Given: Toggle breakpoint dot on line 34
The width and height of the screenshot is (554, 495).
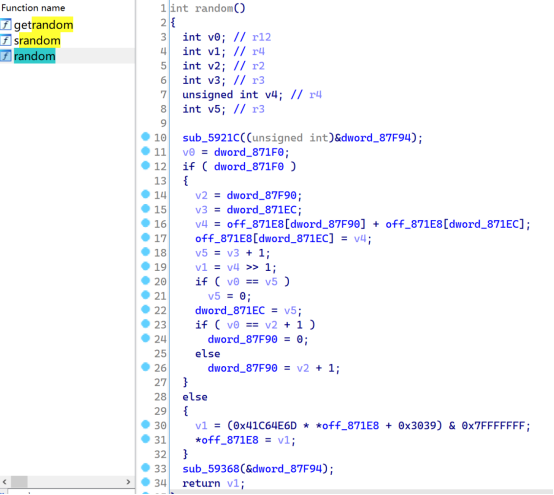Looking at the screenshot, I should [x=146, y=482].
